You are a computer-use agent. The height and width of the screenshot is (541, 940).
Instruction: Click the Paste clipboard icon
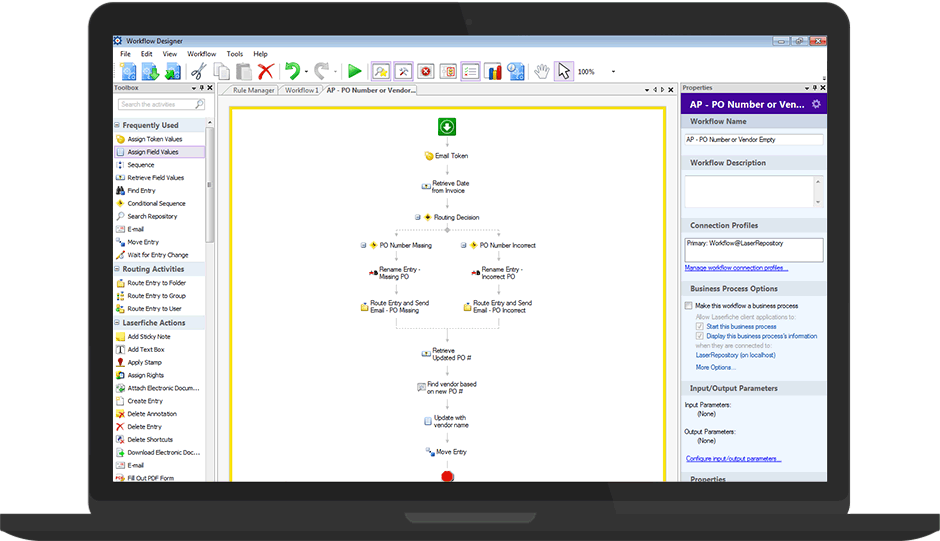(x=243, y=71)
